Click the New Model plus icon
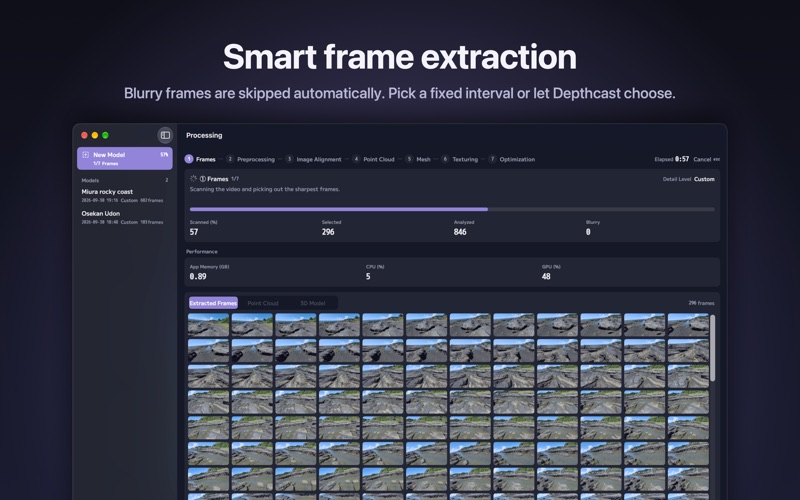Viewport: 800px width, 500px height. 86,155
